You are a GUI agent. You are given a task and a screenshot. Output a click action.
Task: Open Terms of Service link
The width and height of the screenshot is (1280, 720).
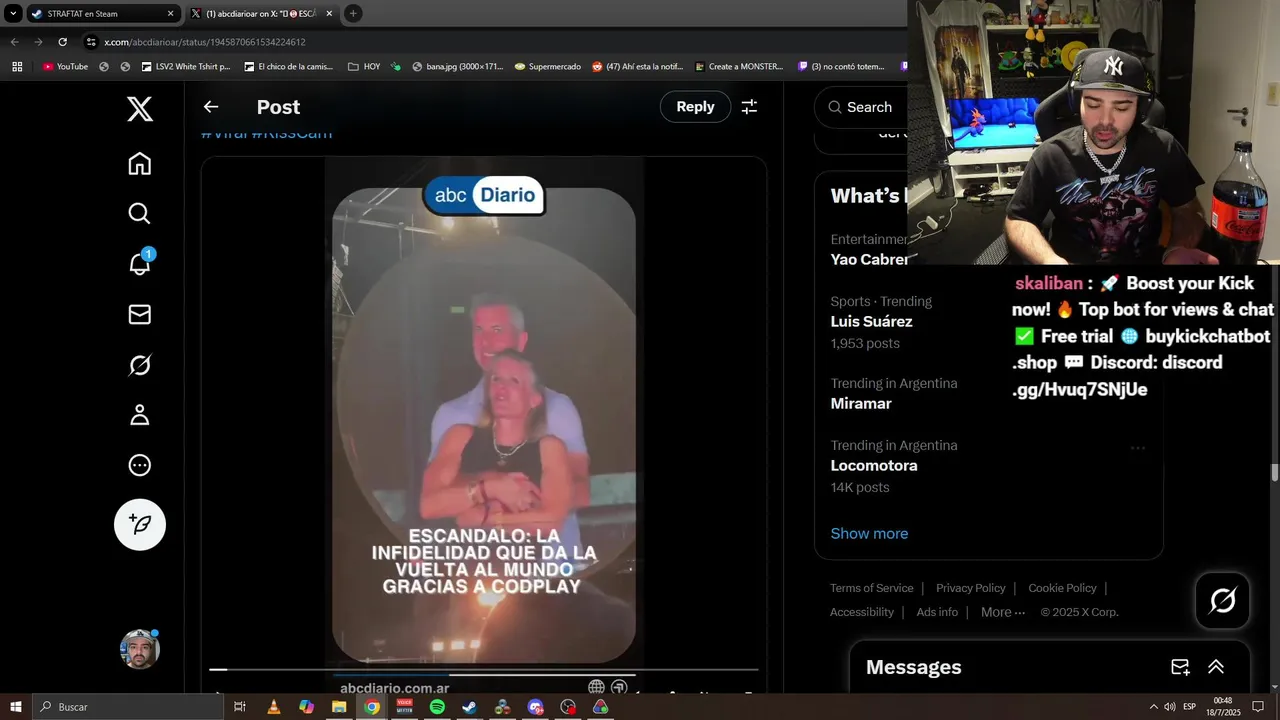(871, 588)
